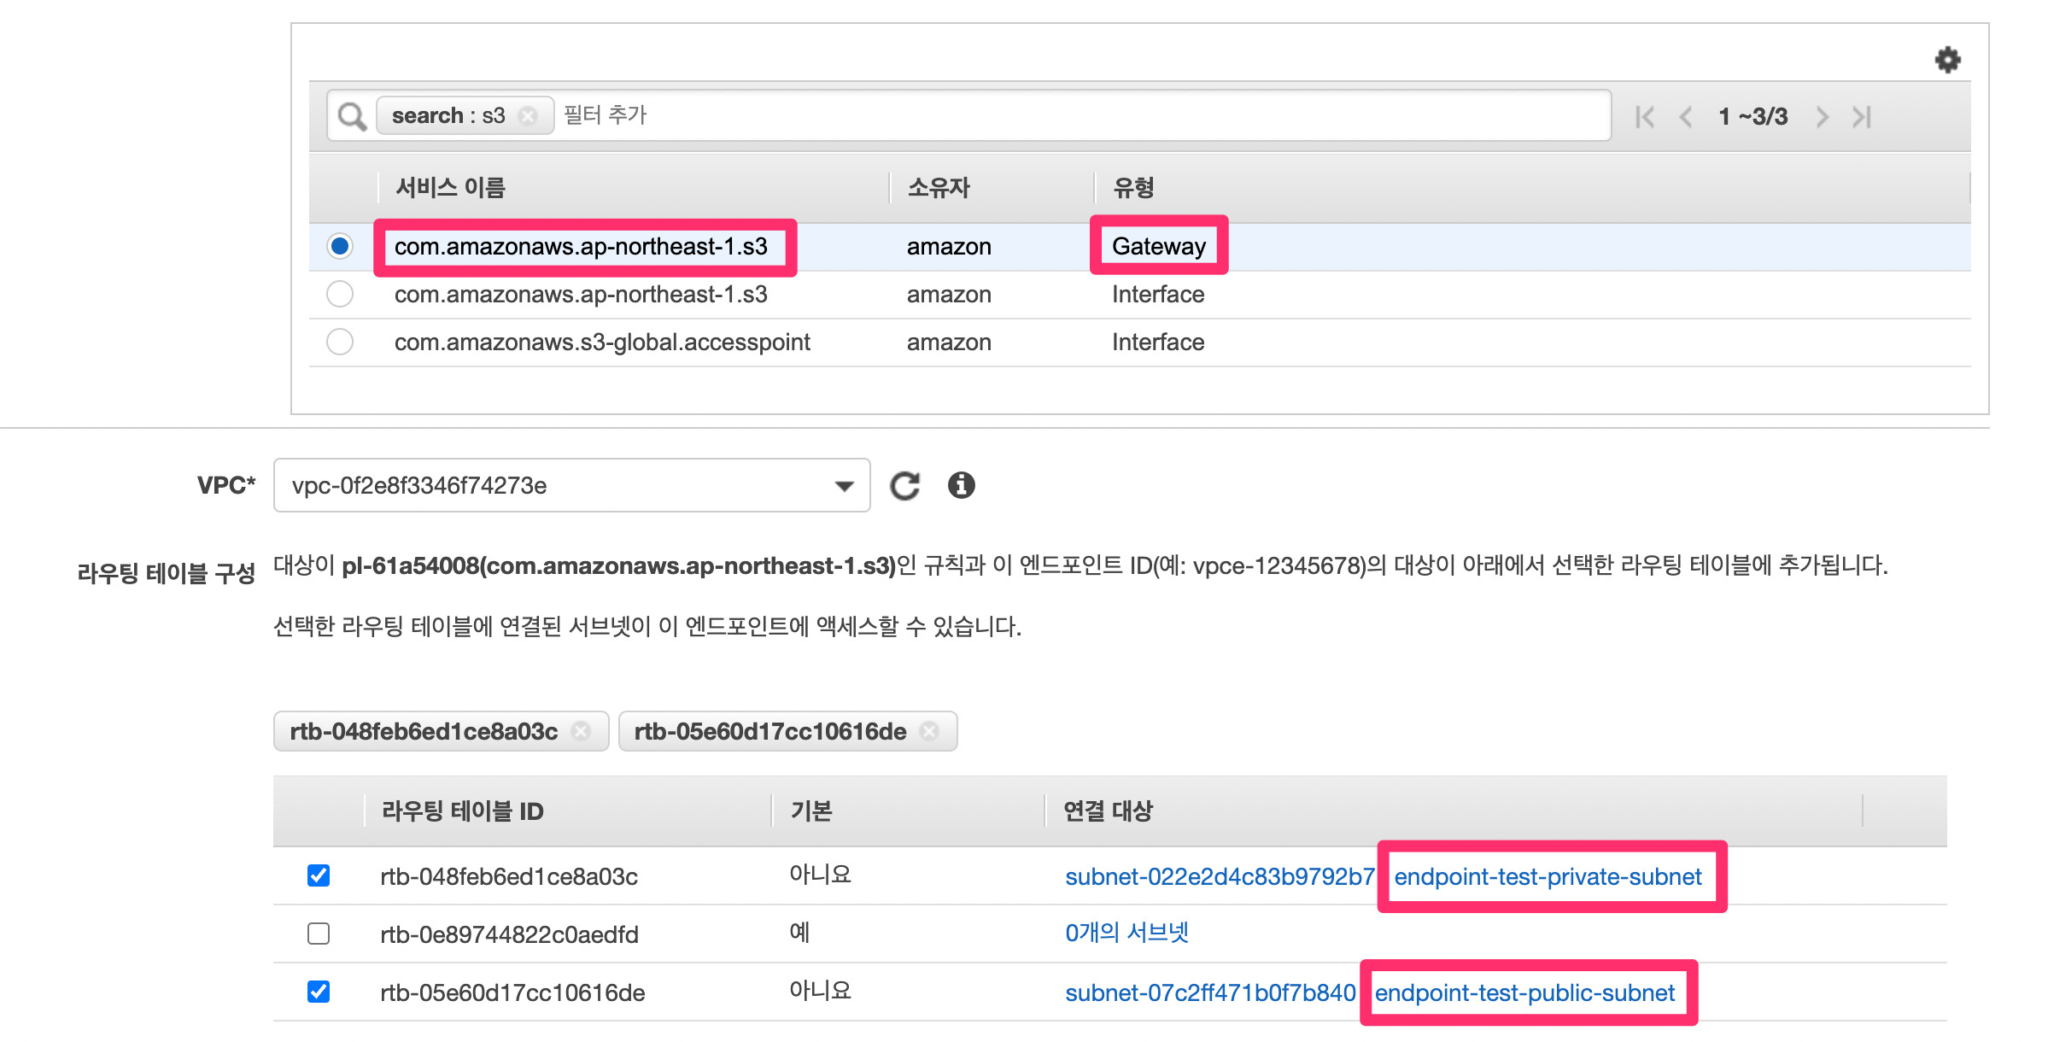Open the table settings gear icon
Viewport: 2048px width, 1042px height.
pos(1946,59)
